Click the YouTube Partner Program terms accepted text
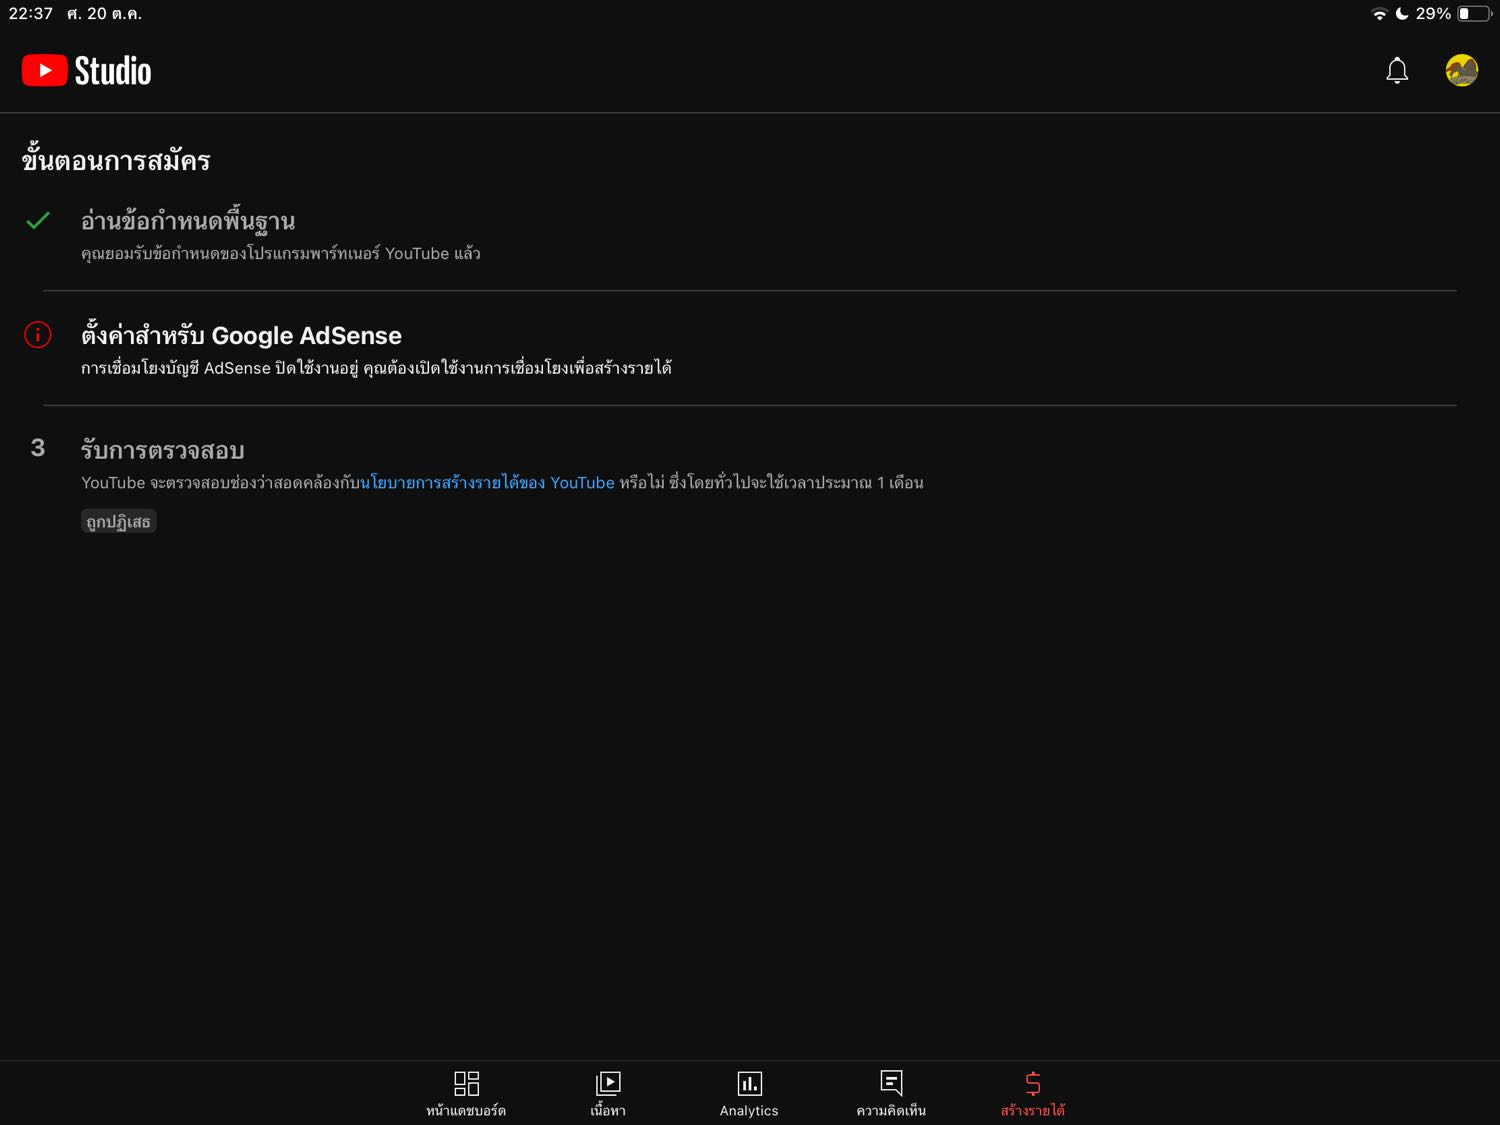The height and width of the screenshot is (1125, 1500). point(281,254)
